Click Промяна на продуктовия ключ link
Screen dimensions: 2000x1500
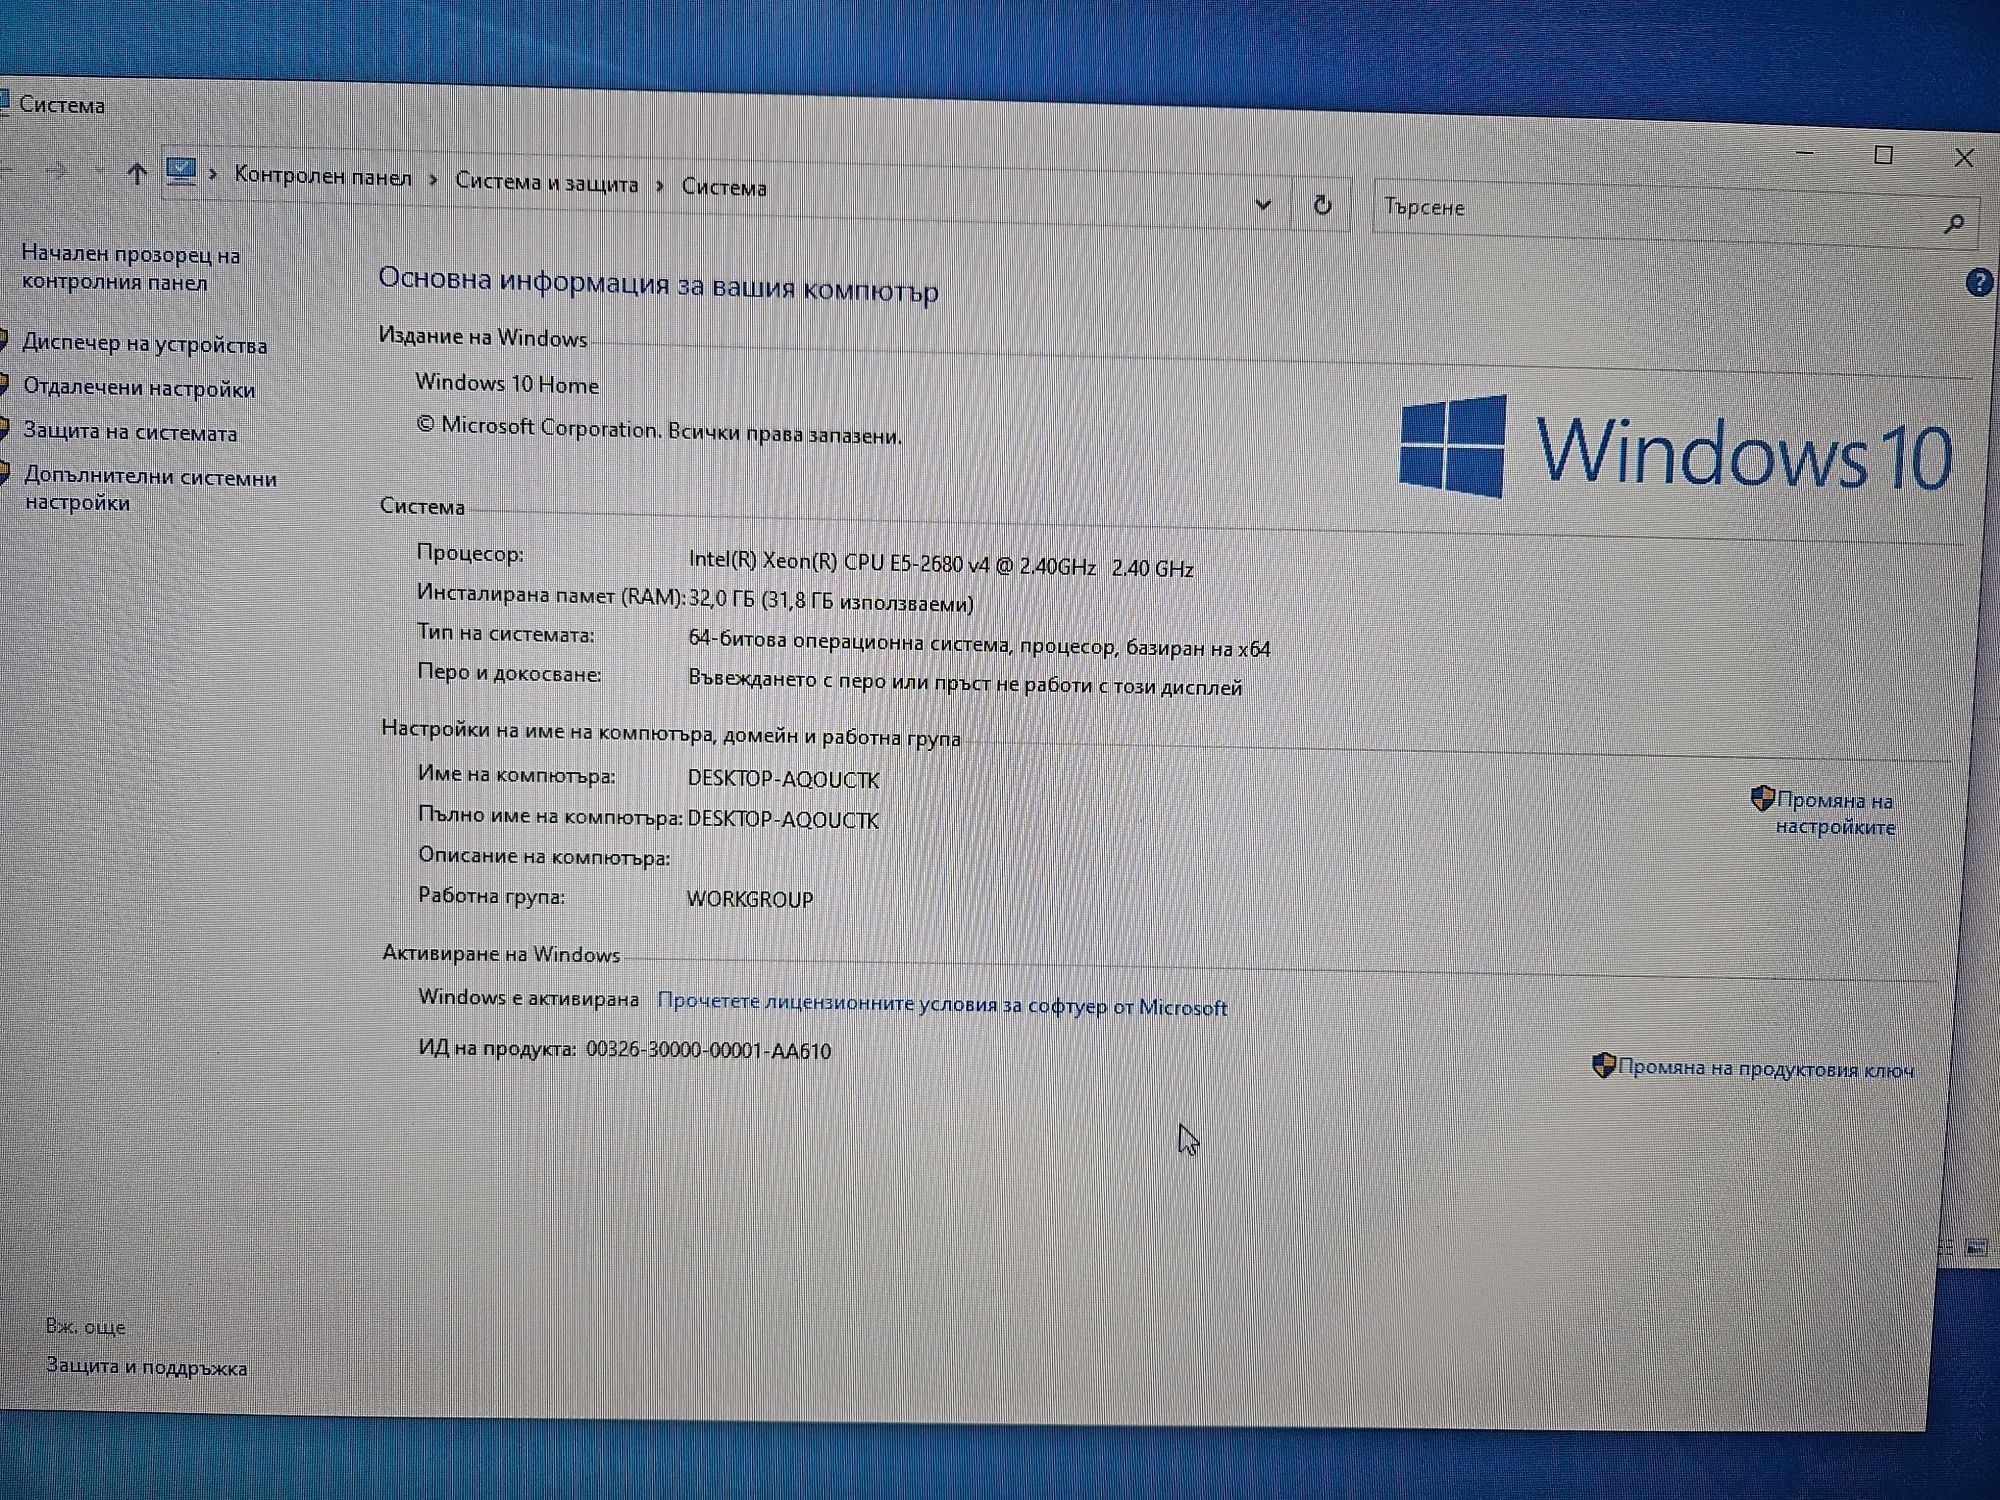click(1765, 1068)
